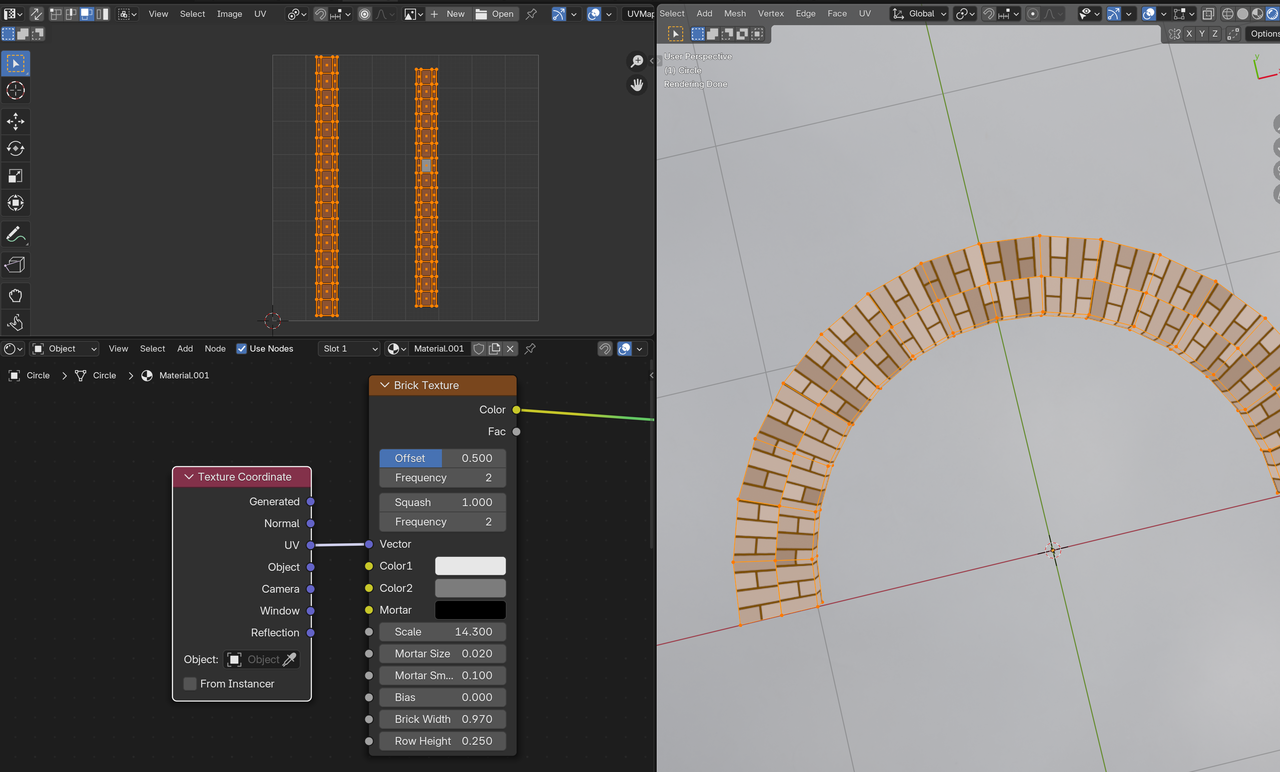The width and height of the screenshot is (1280, 772).
Task: Activate the Scale tool in UV editor
Action: [x=16, y=176]
